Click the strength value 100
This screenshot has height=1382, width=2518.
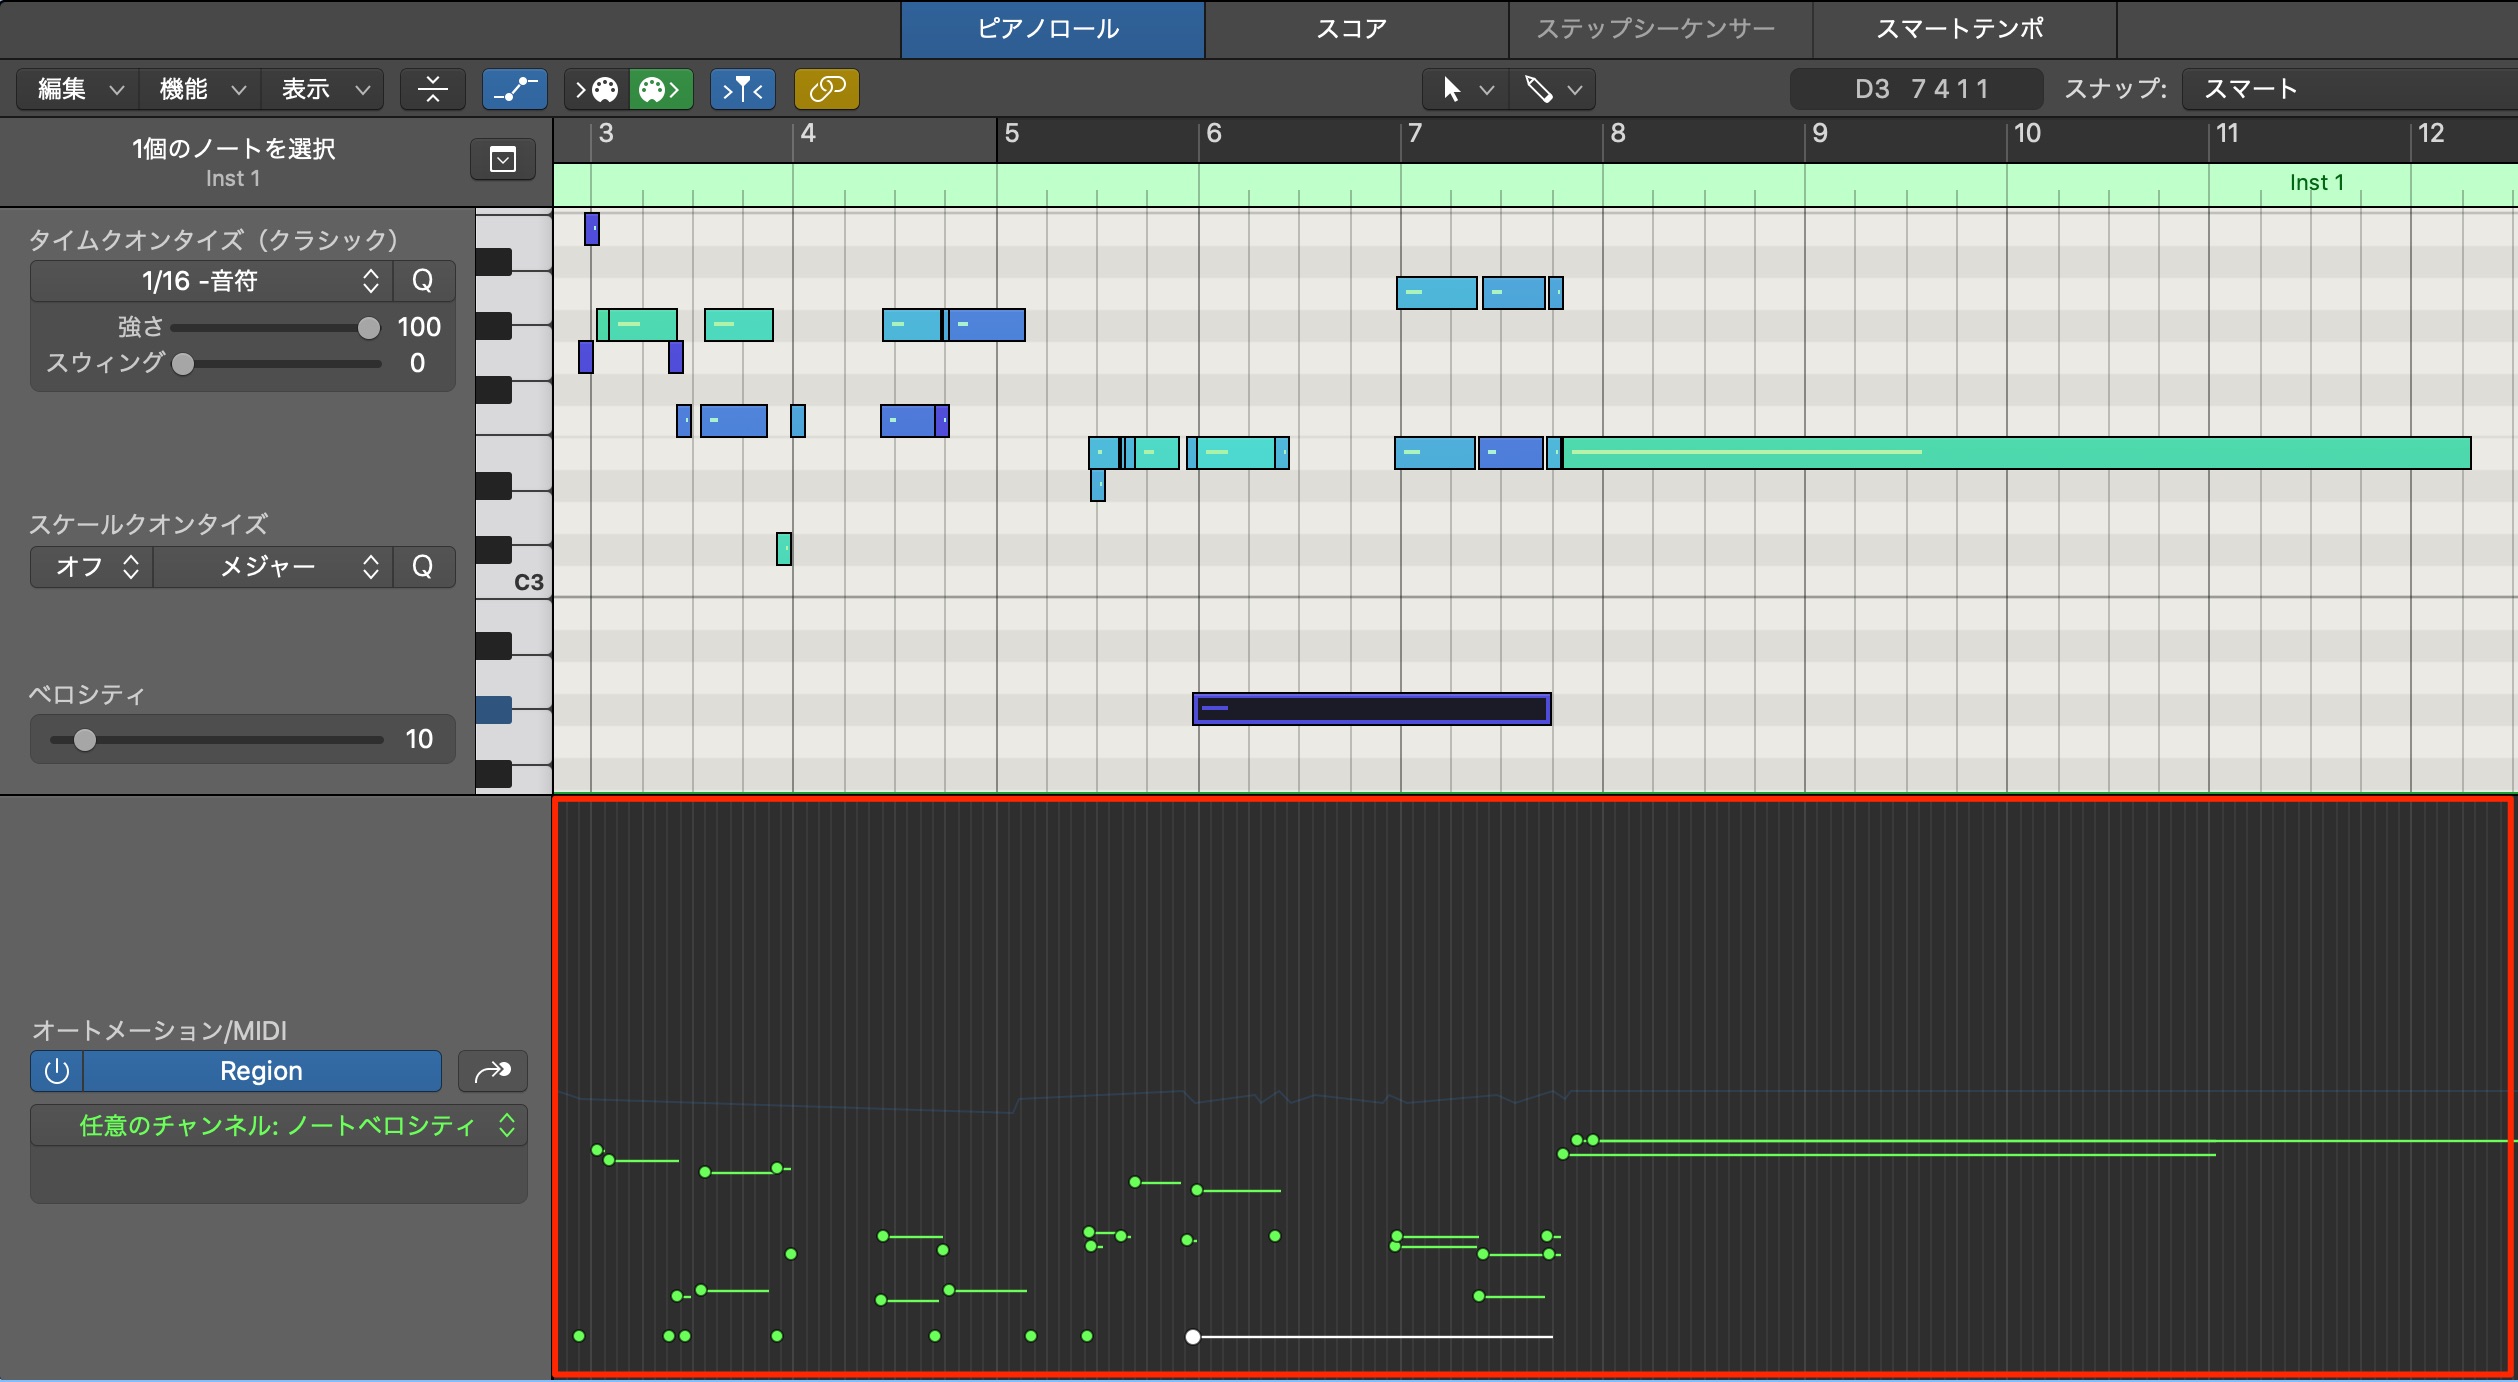coord(419,327)
